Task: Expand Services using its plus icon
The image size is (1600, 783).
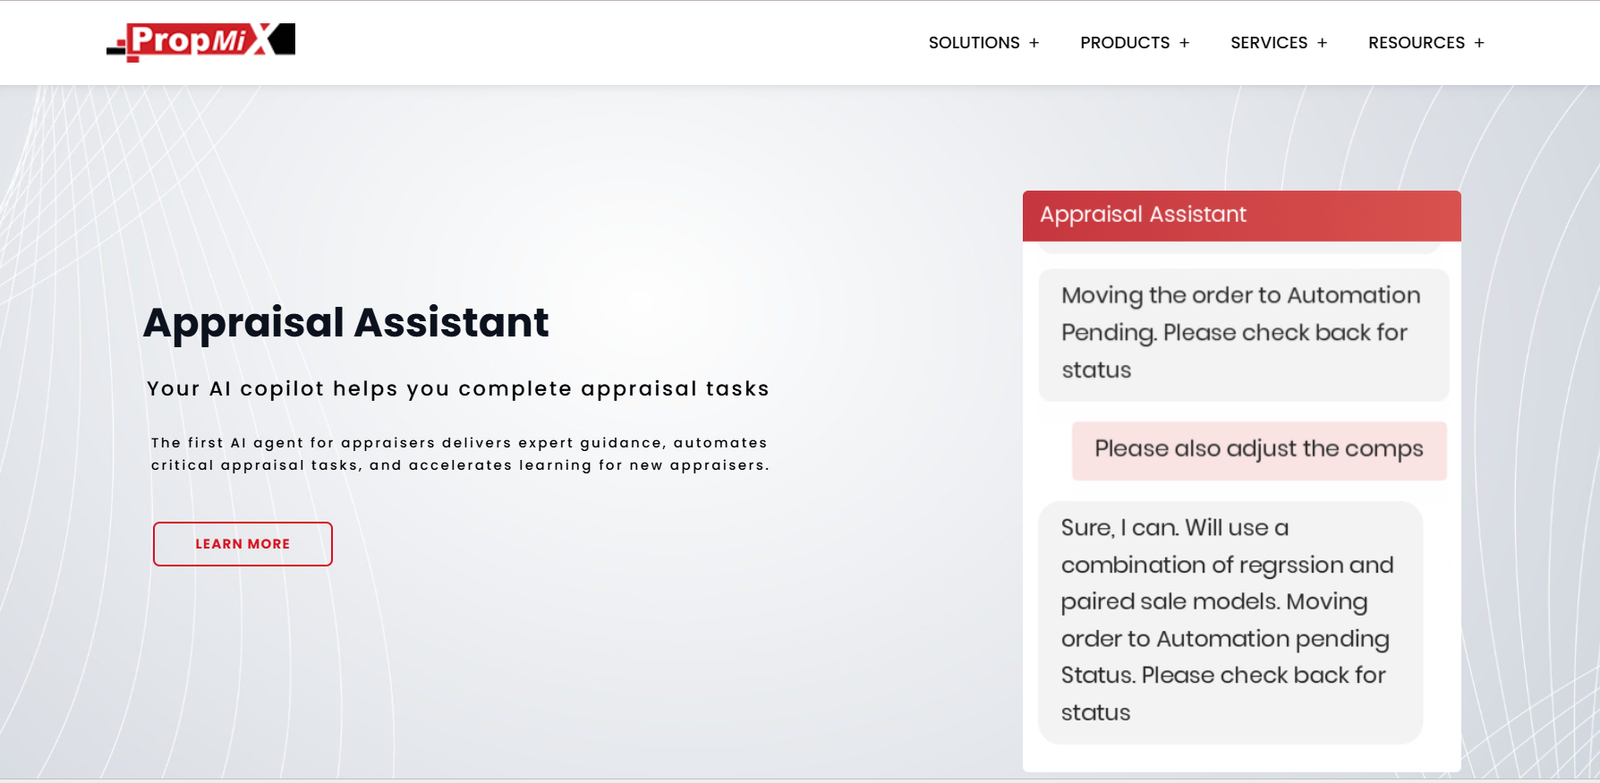Action: click(1322, 43)
